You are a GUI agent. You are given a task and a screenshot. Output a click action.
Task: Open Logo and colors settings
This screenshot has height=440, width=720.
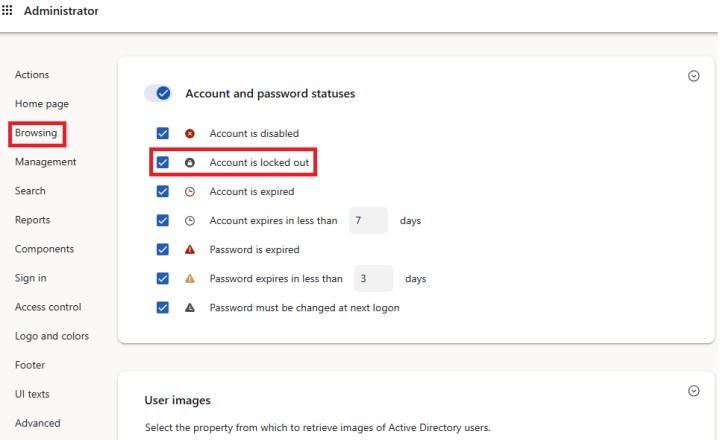51,336
